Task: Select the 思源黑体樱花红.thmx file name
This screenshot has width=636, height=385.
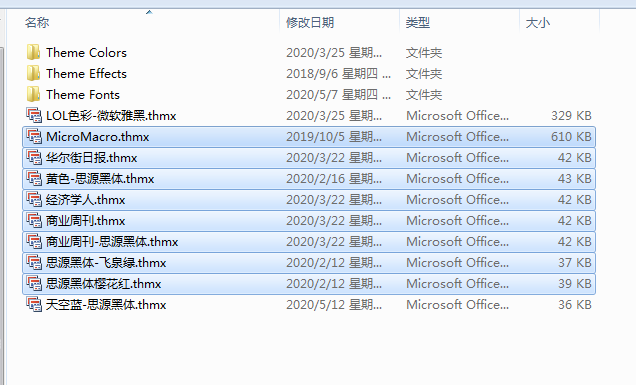Action: click(x=103, y=284)
